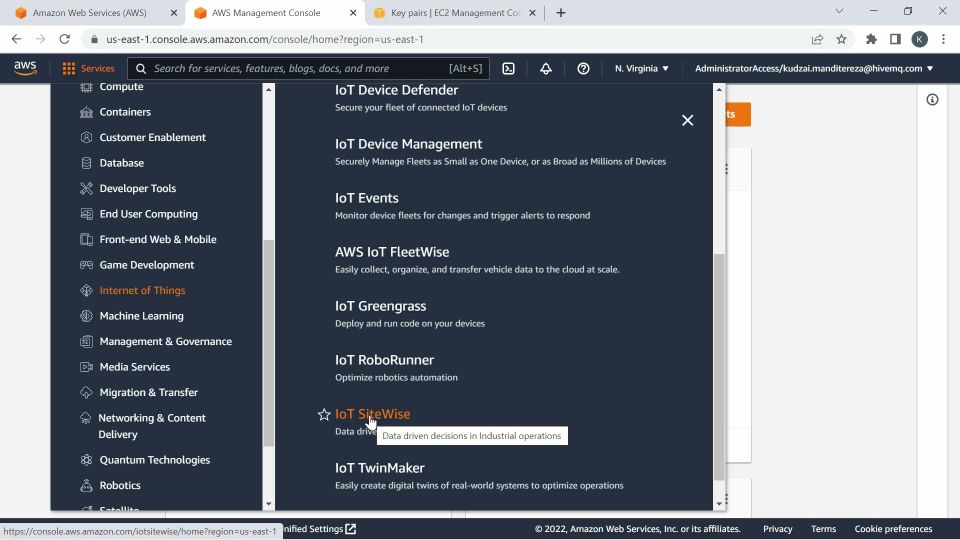The width and height of the screenshot is (960, 540).
Task: Click the scroll down arrow of category list
Action: point(268,504)
